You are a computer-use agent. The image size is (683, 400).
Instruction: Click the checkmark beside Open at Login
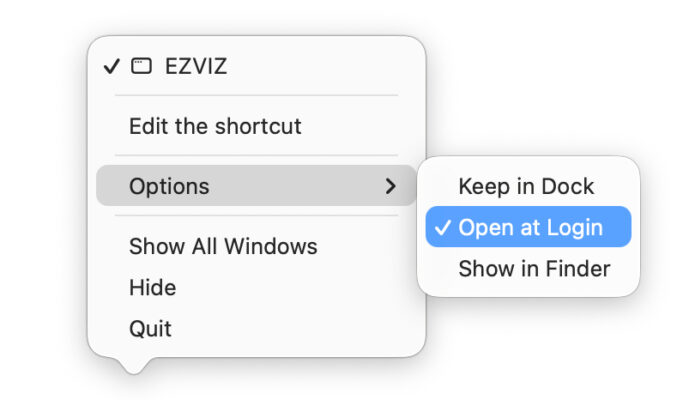[x=443, y=228]
